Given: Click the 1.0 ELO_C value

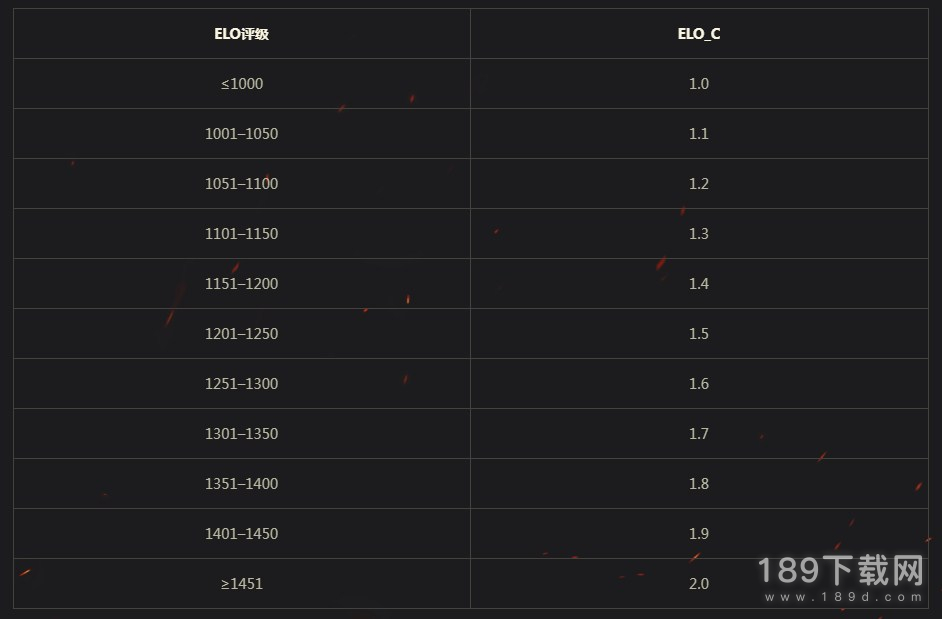Looking at the screenshot, I should 699,84.
